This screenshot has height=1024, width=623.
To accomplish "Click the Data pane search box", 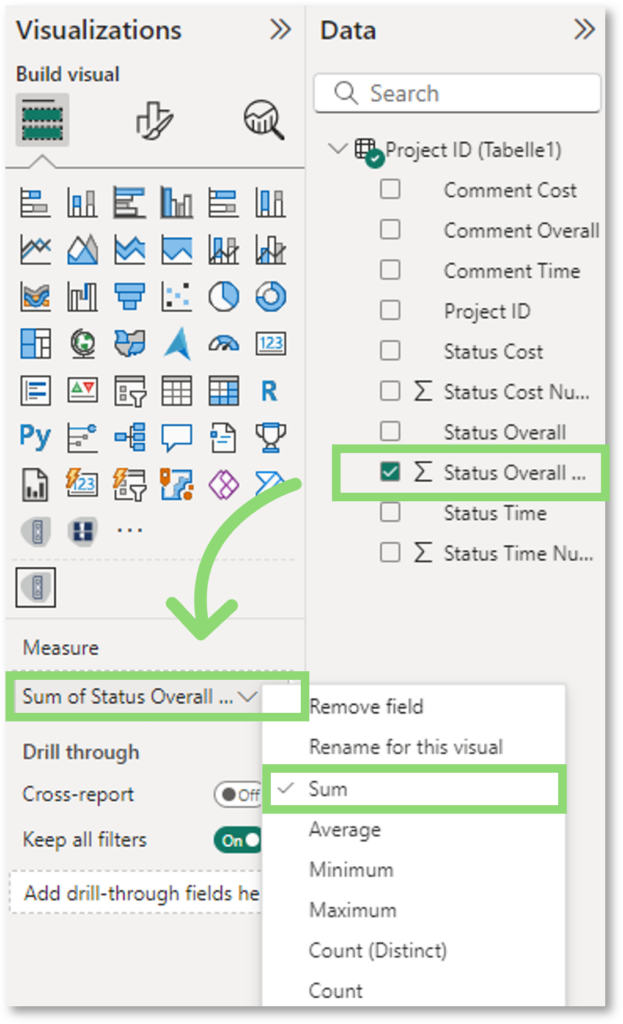I will pos(458,94).
